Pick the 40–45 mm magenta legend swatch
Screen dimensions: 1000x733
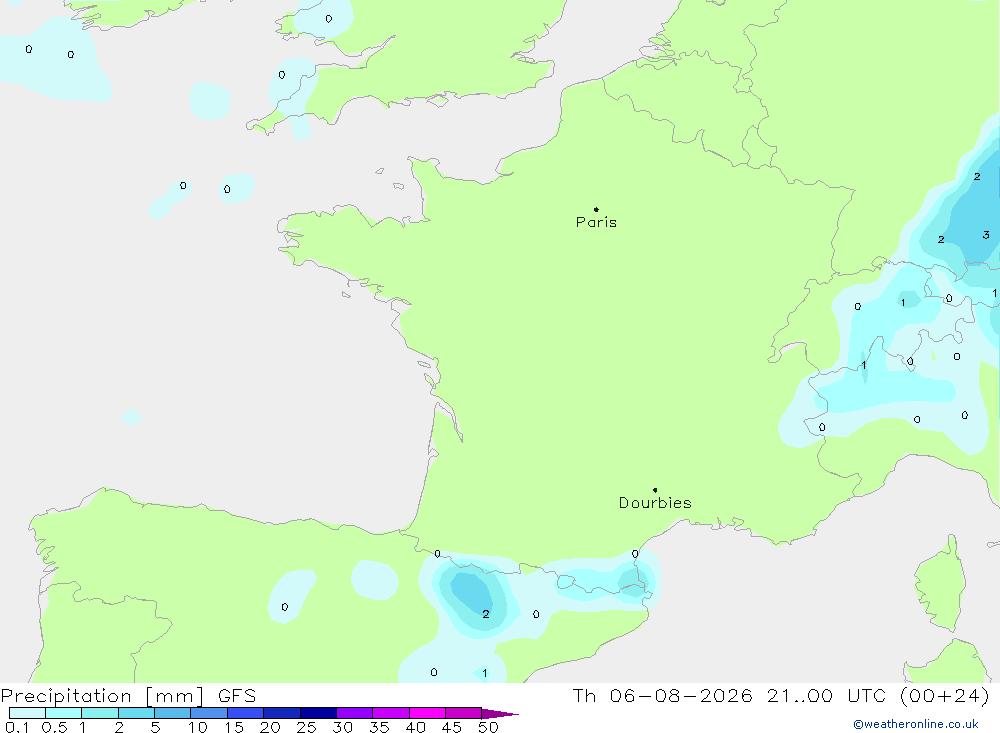click(427, 713)
